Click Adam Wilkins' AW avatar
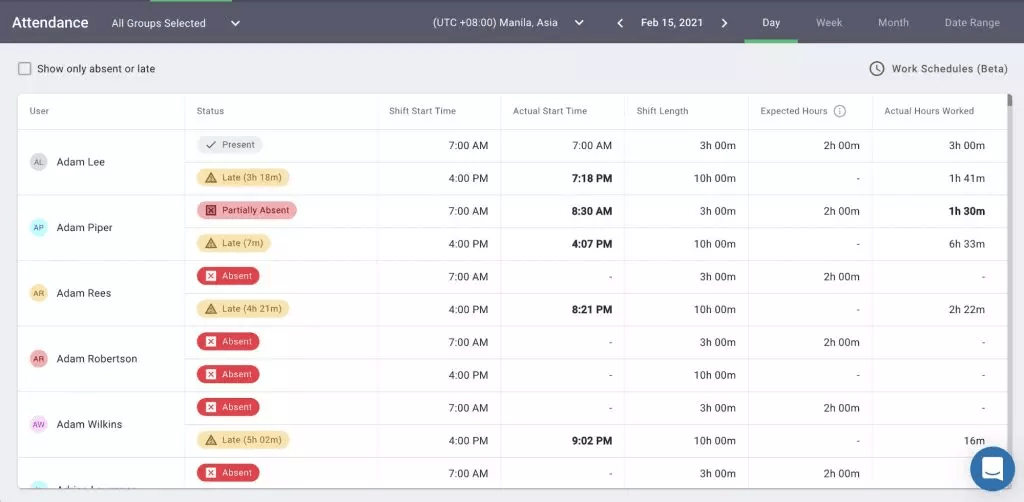1024x502 pixels. (x=39, y=425)
